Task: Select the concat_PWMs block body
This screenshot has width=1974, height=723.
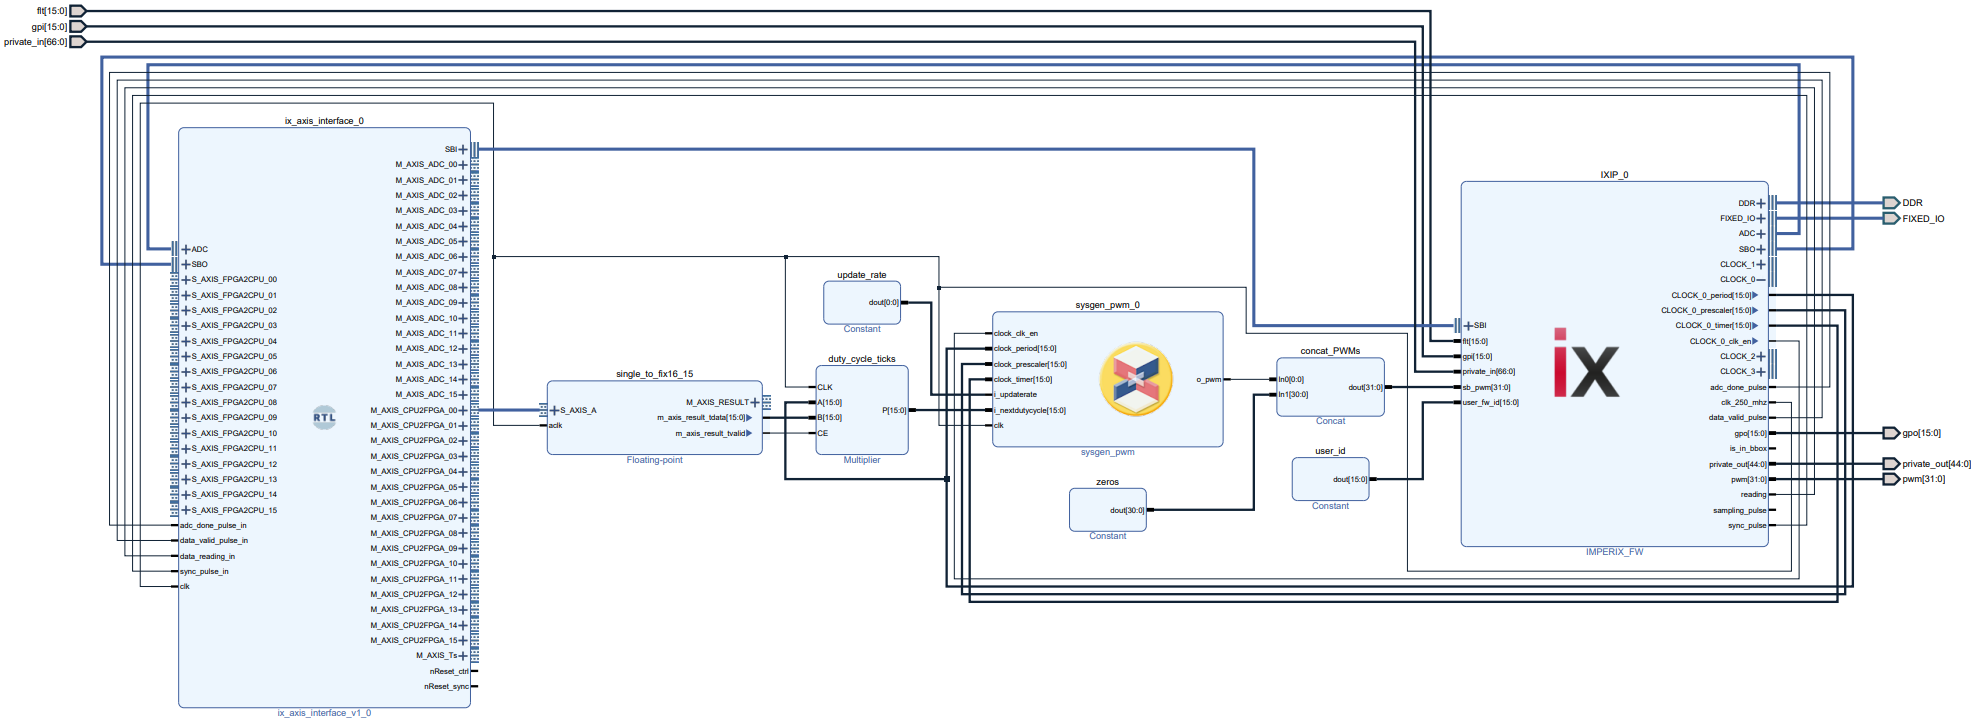Action: tap(1330, 400)
